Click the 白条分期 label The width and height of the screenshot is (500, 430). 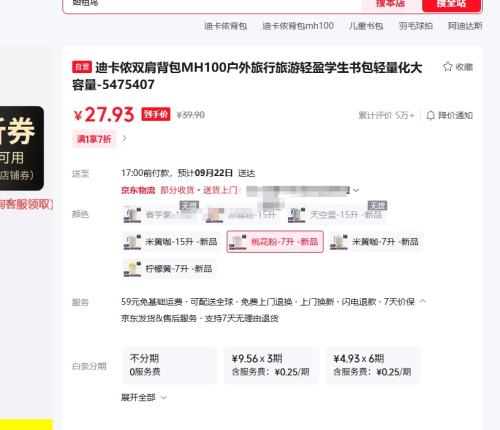pos(89,366)
